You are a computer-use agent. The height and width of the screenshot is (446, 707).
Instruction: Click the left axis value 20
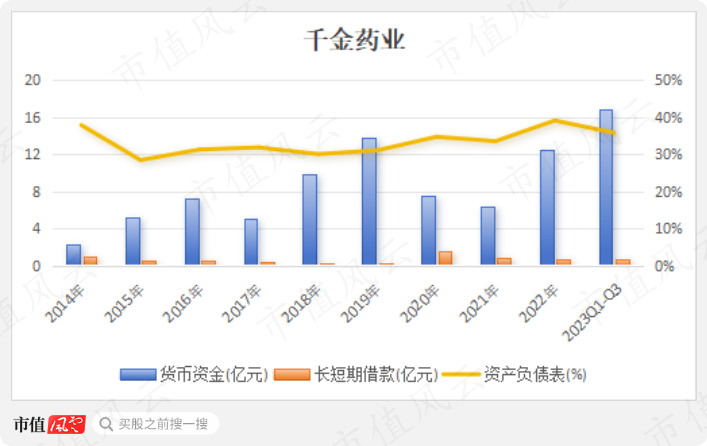[32, 80]
